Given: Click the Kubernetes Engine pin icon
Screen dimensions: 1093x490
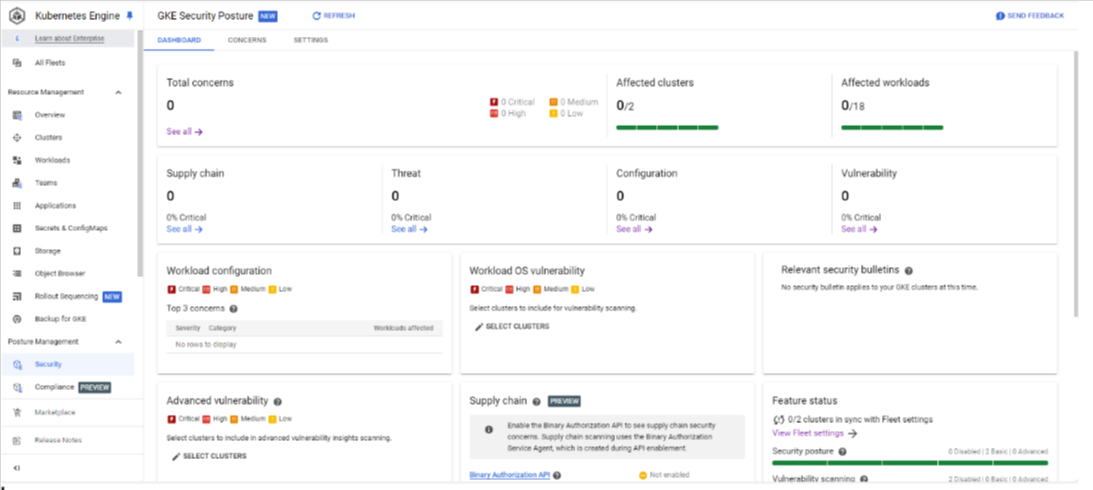Looking at the screenshot, I should [x=128, y=17].
